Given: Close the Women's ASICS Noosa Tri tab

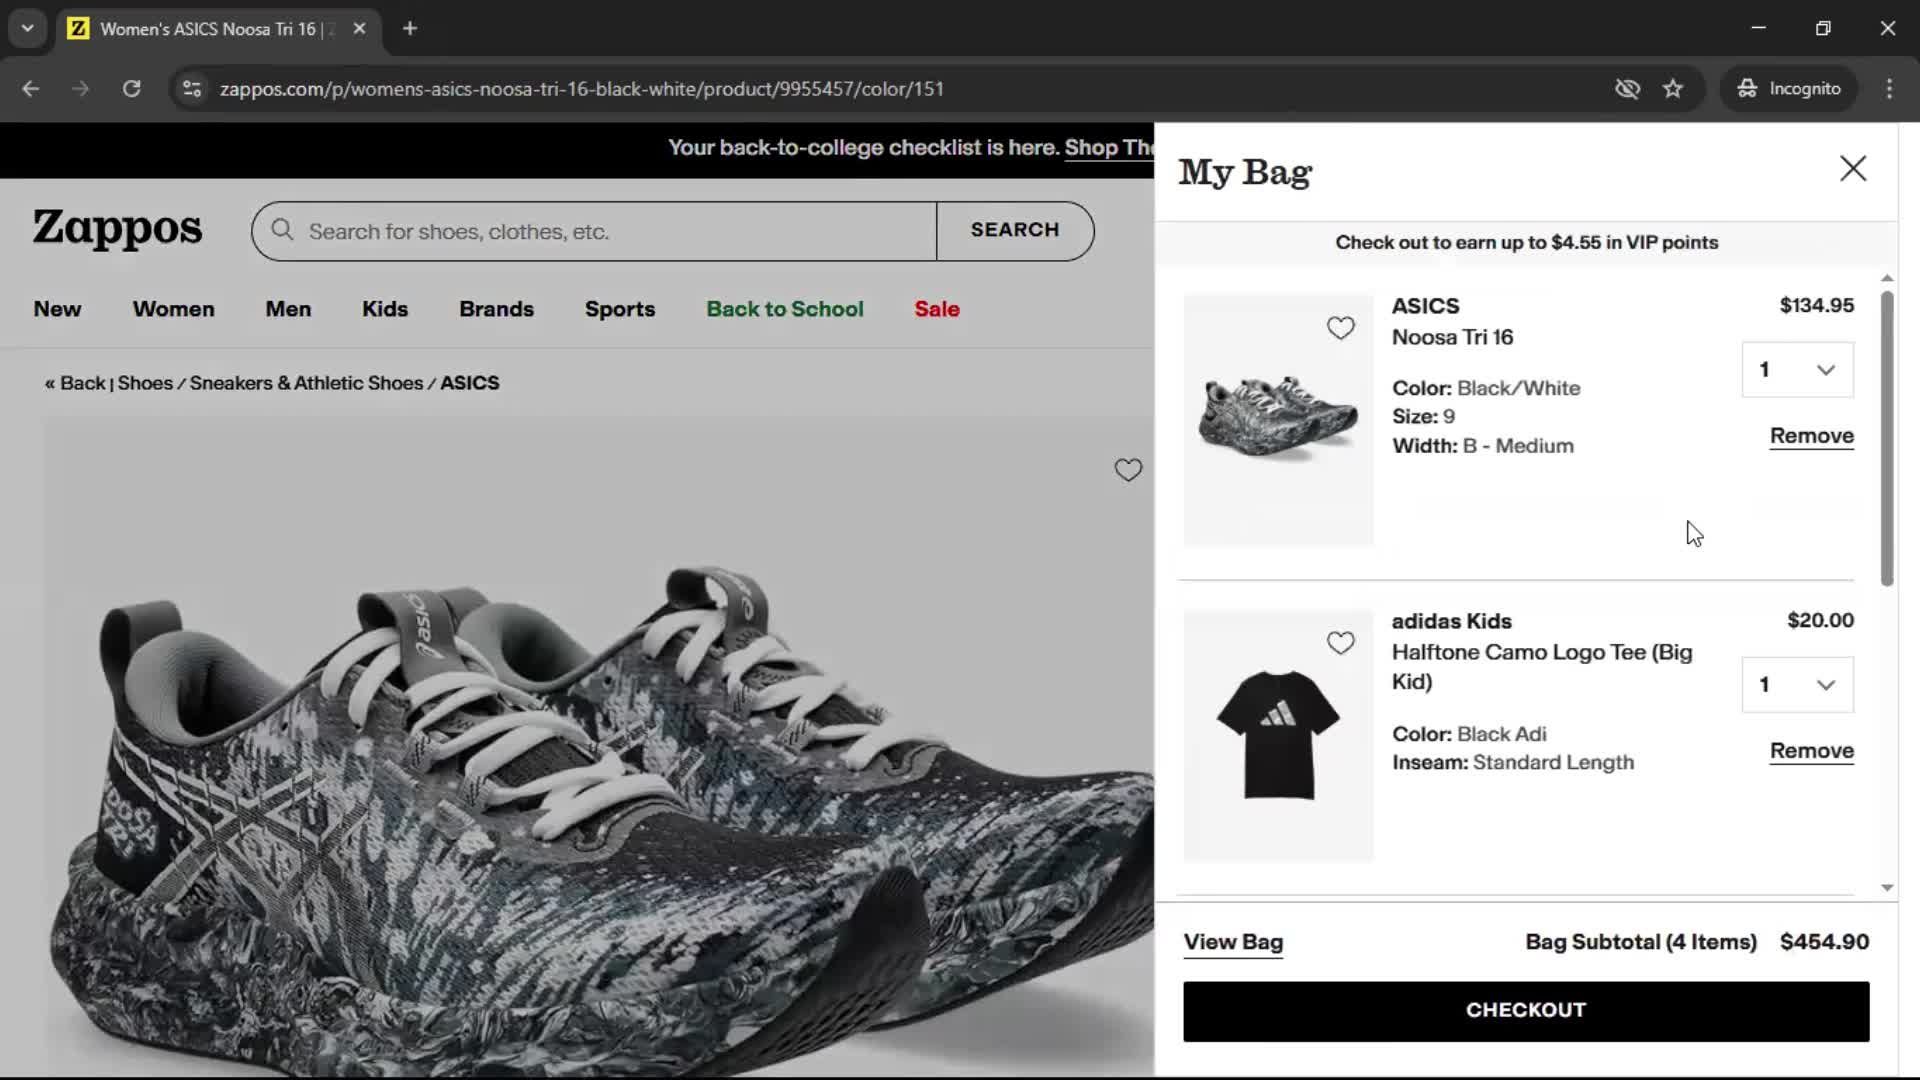Looking at the screenshot, I should coord(359,28).
